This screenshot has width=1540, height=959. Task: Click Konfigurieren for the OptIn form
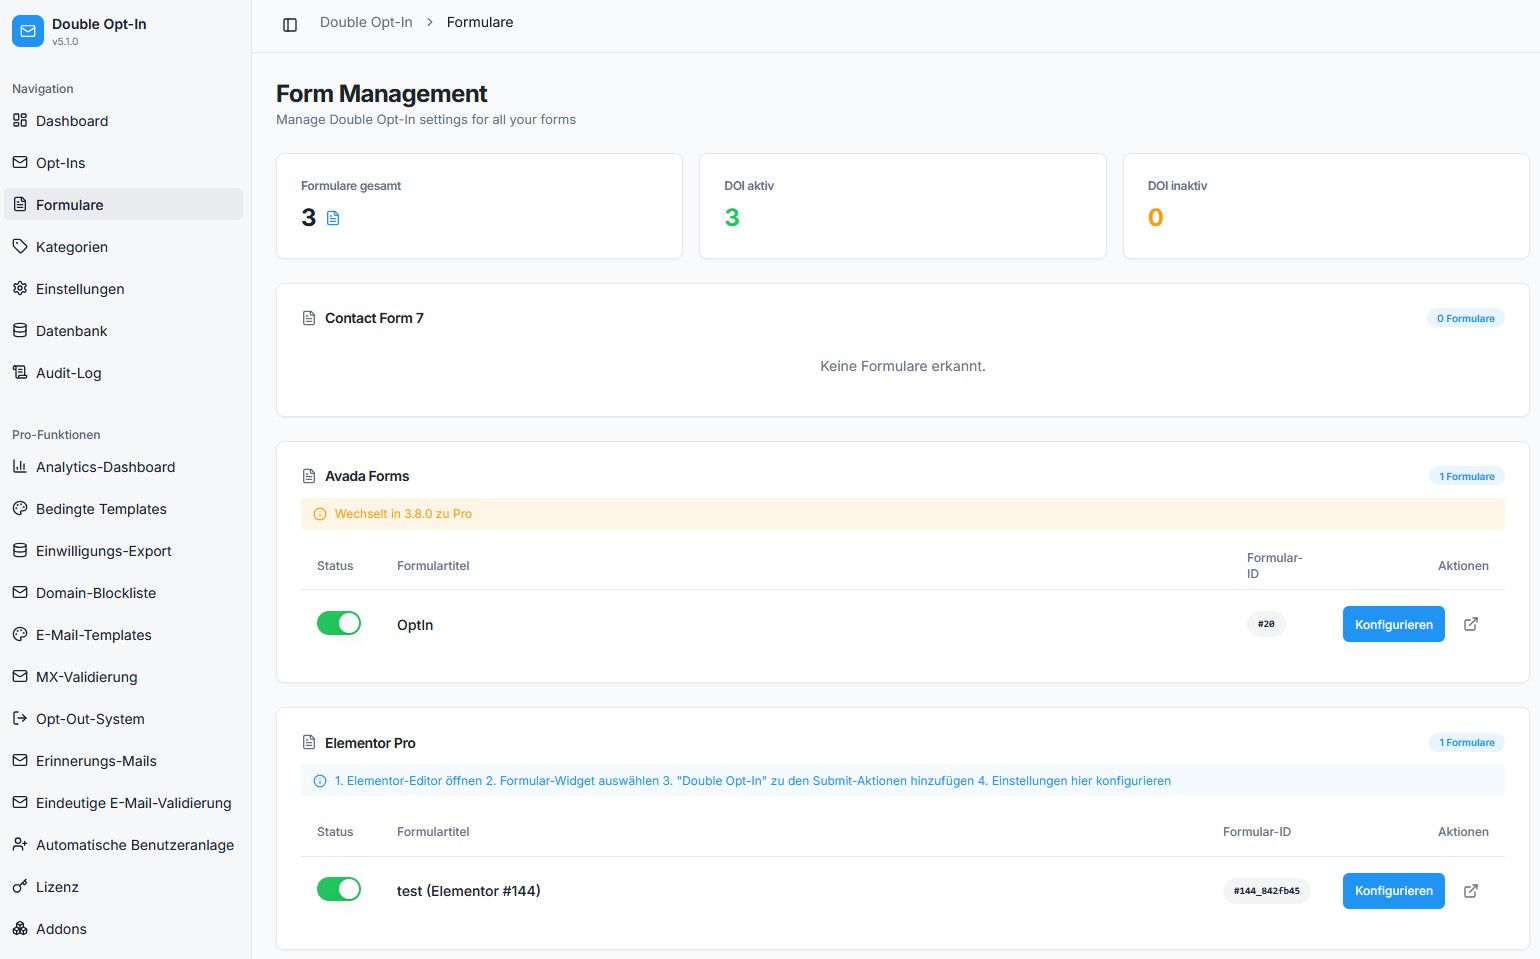point(1394,624)
